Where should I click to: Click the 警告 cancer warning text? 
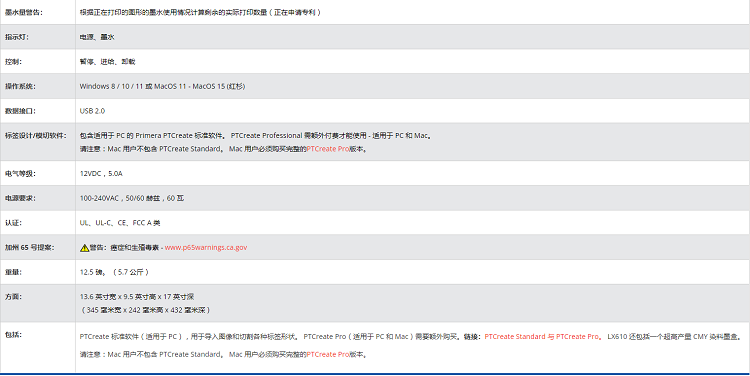[x=125, y=247]
